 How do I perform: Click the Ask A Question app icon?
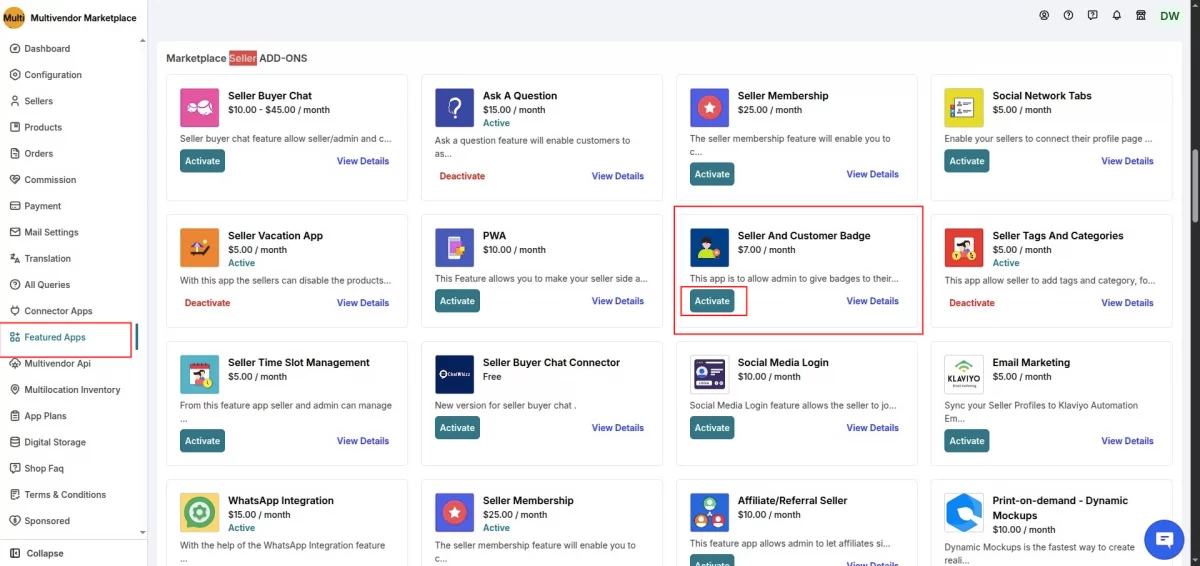click(454, 107)
